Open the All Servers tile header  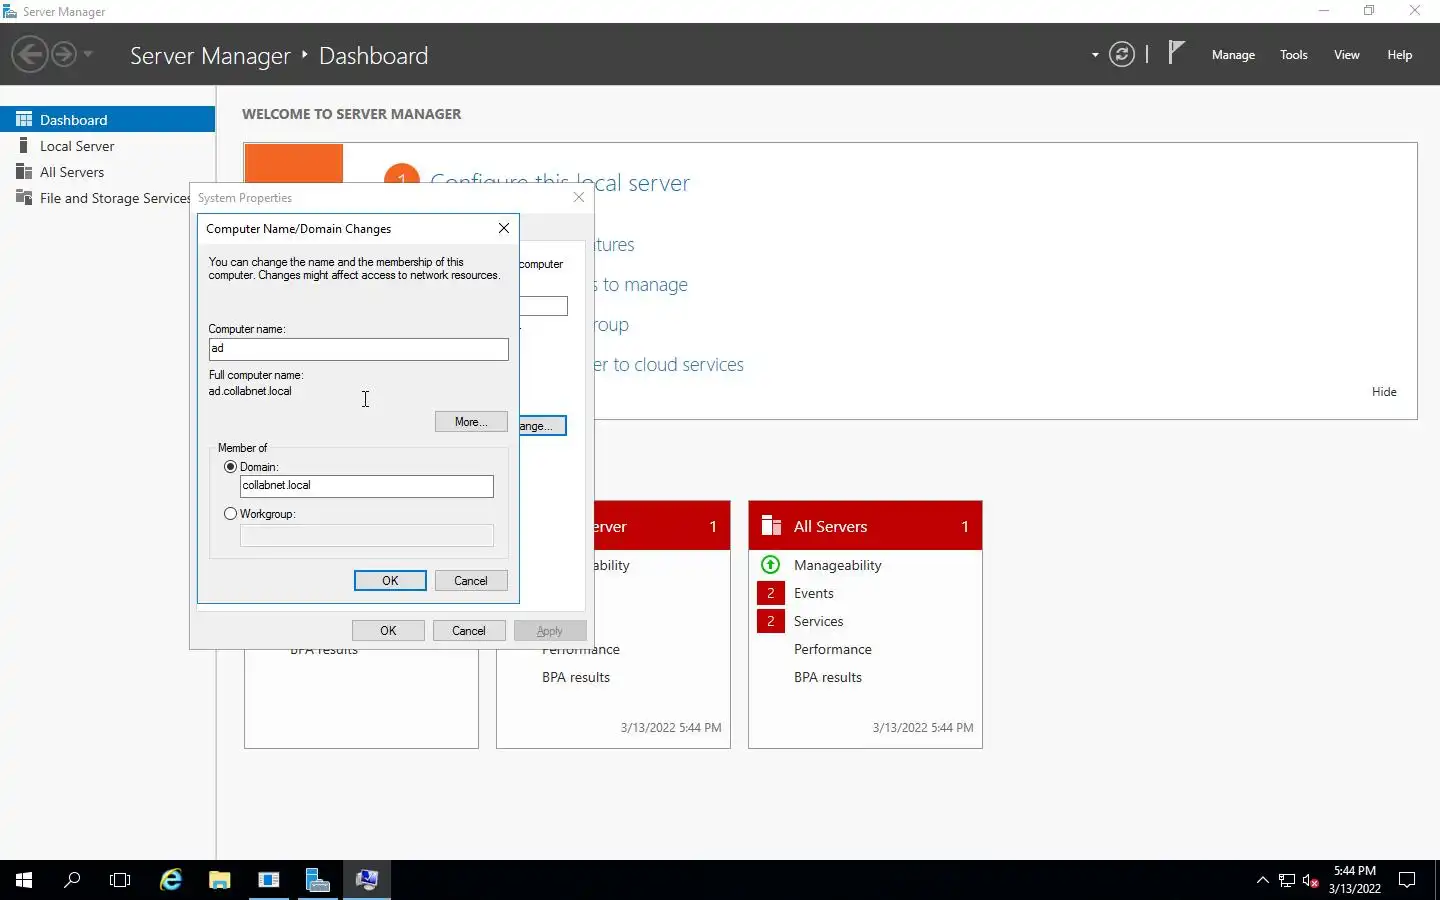pyautogui.click(x=865, y=526)
